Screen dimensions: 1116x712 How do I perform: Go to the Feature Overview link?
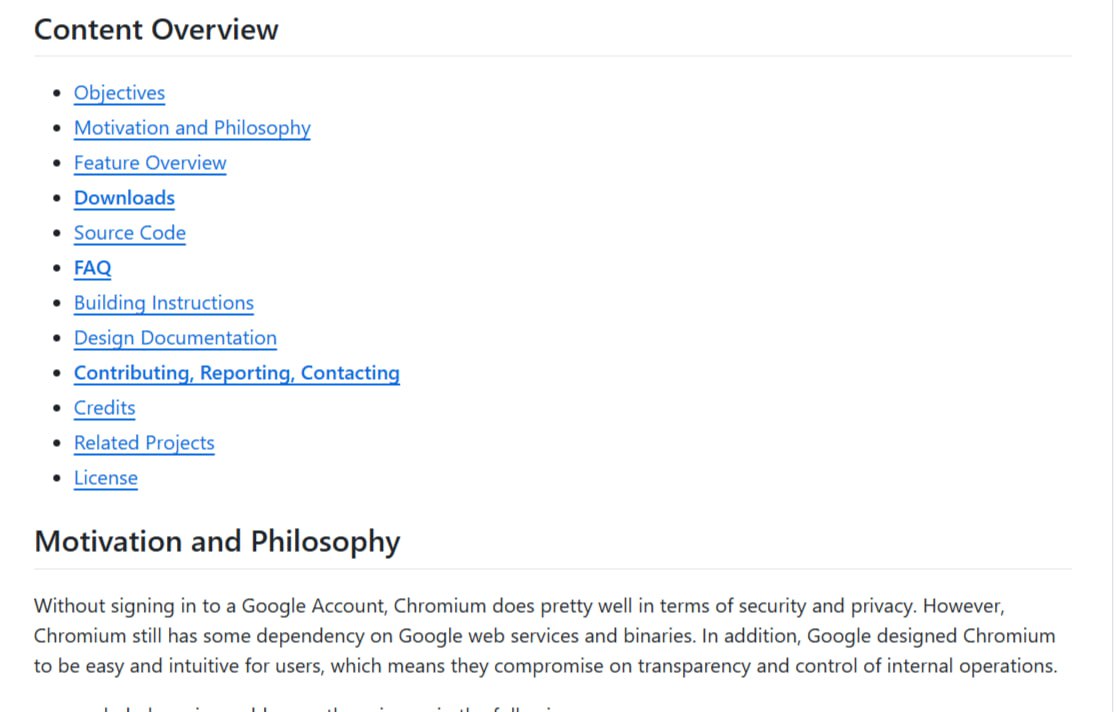point(150,163)
